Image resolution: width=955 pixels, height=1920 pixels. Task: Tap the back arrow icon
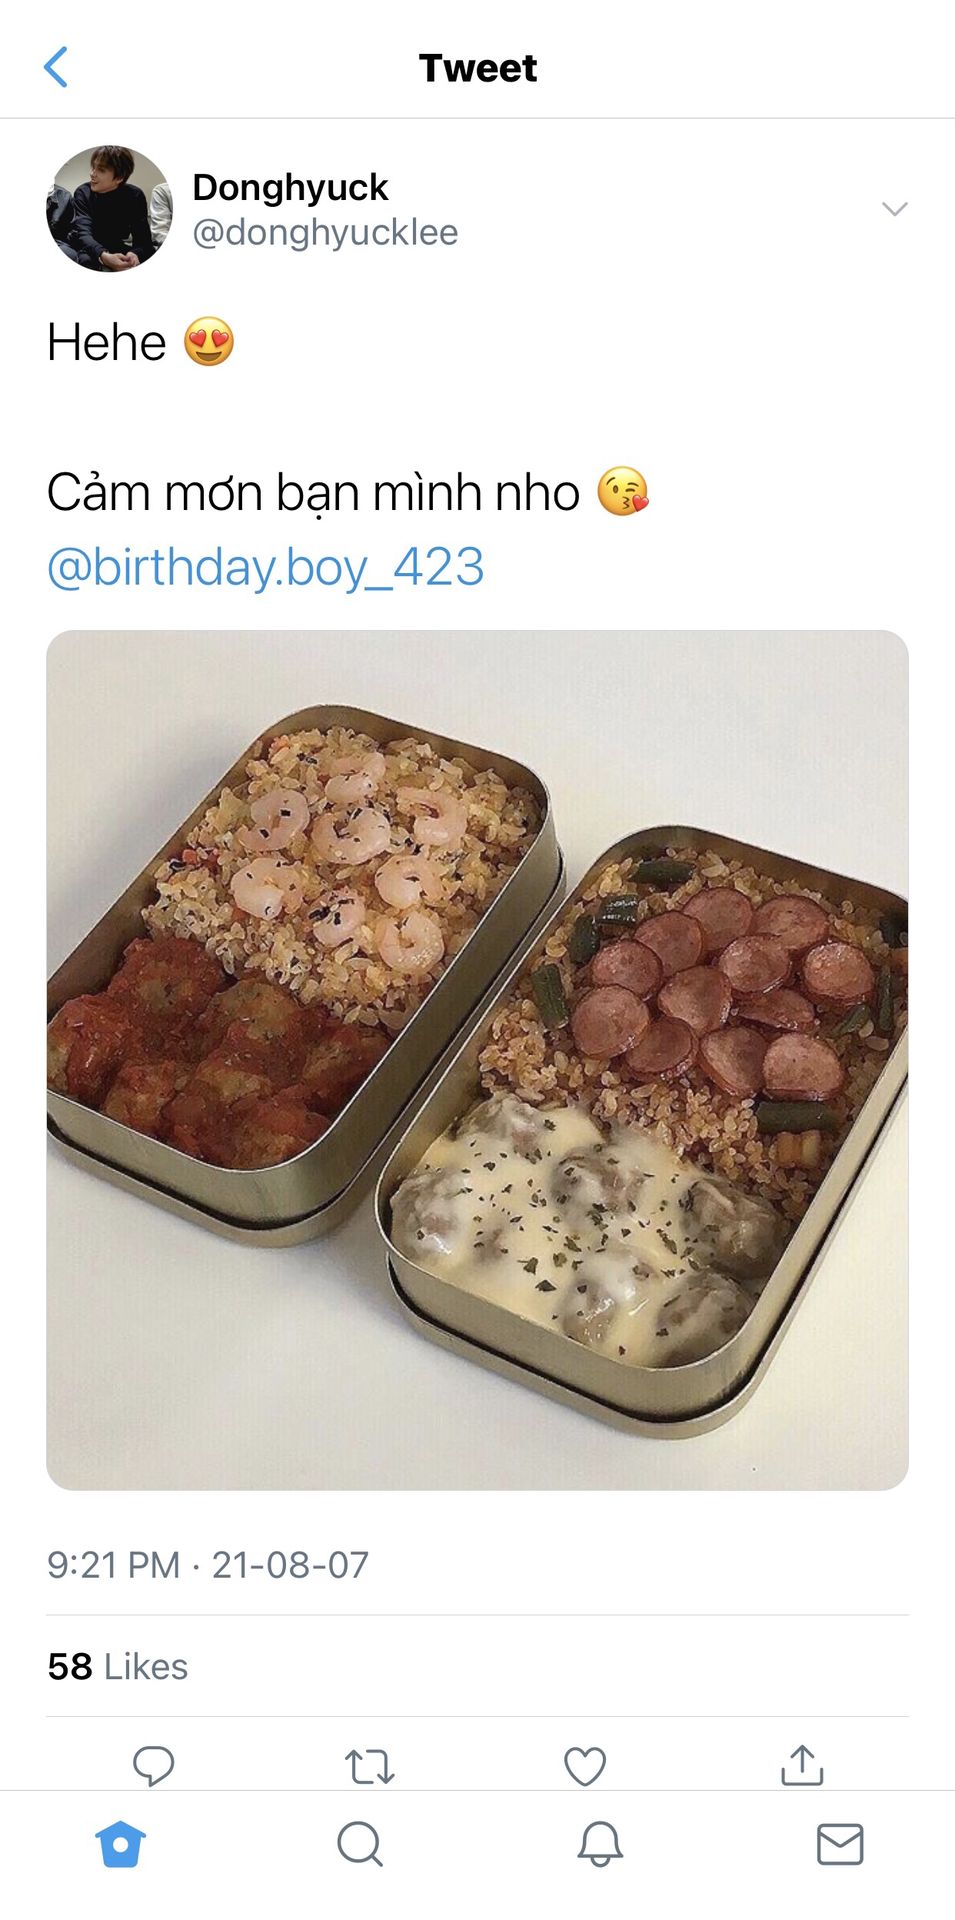click(x=56, y=67)
